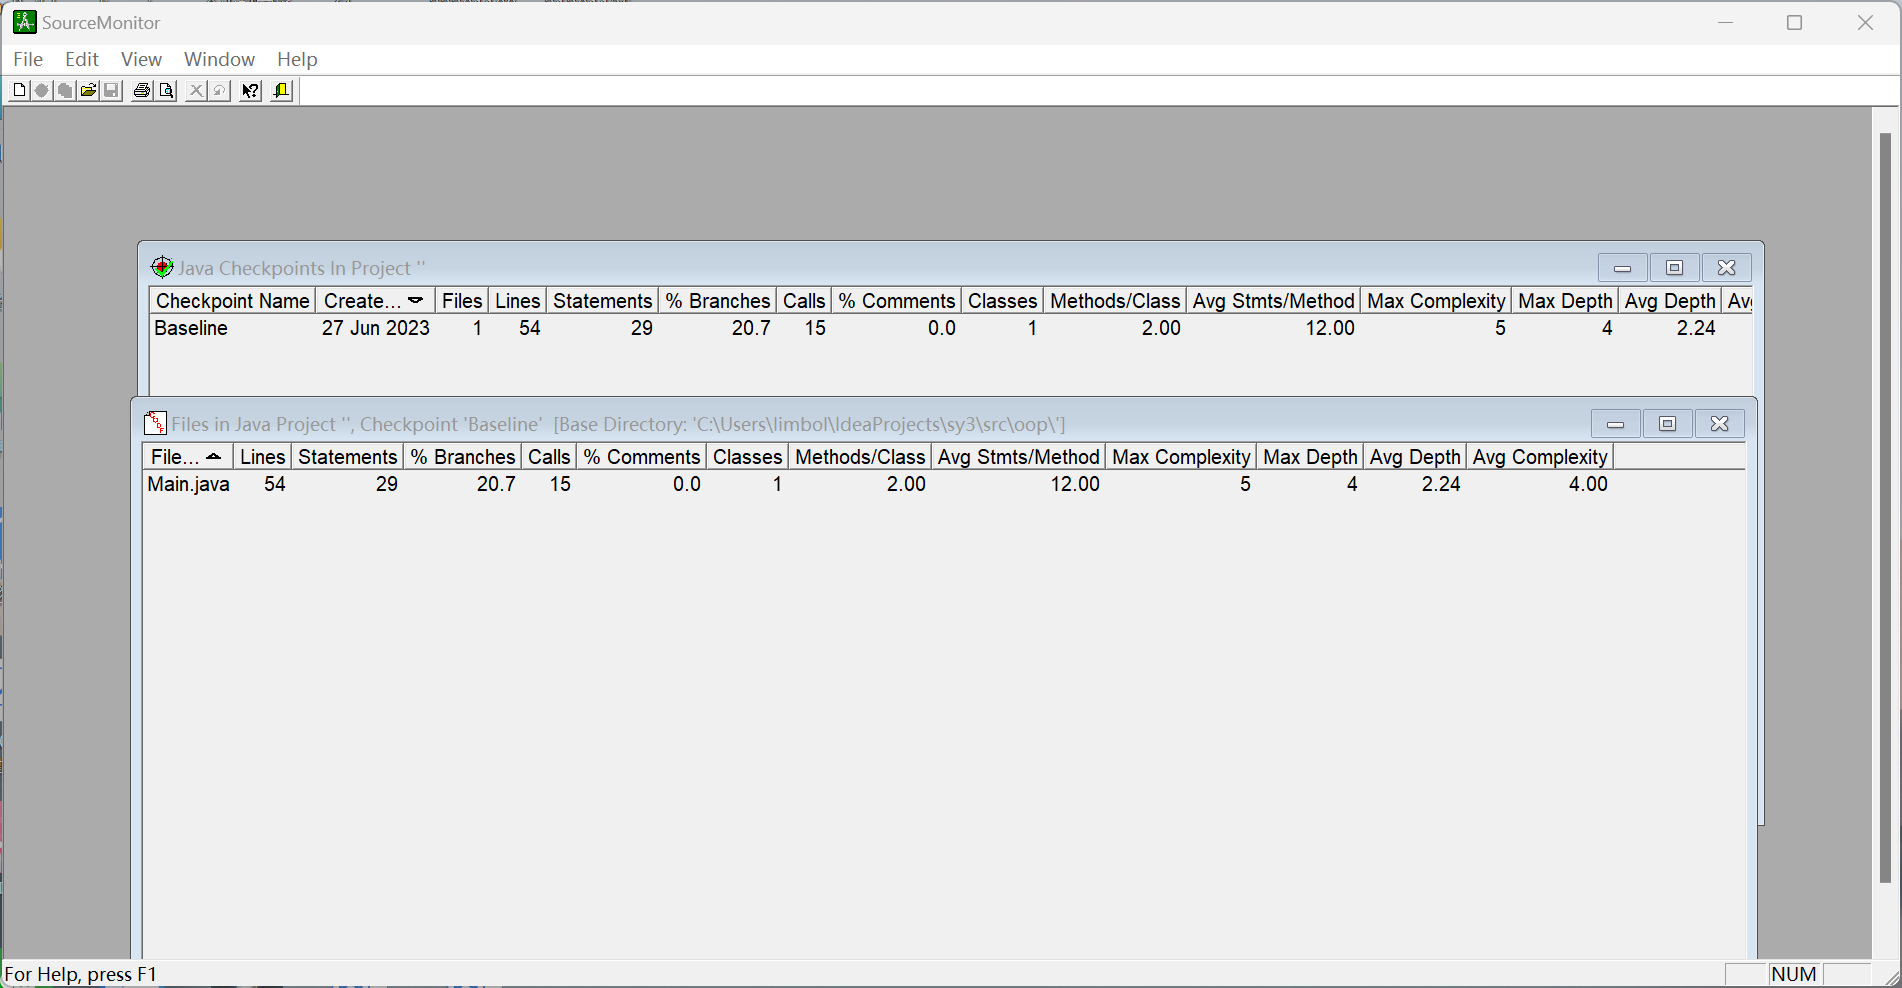Sort by % Comments in the Files window
Image resolution: width=1902 pixels, height=988 pixels.
click(641, 457)
